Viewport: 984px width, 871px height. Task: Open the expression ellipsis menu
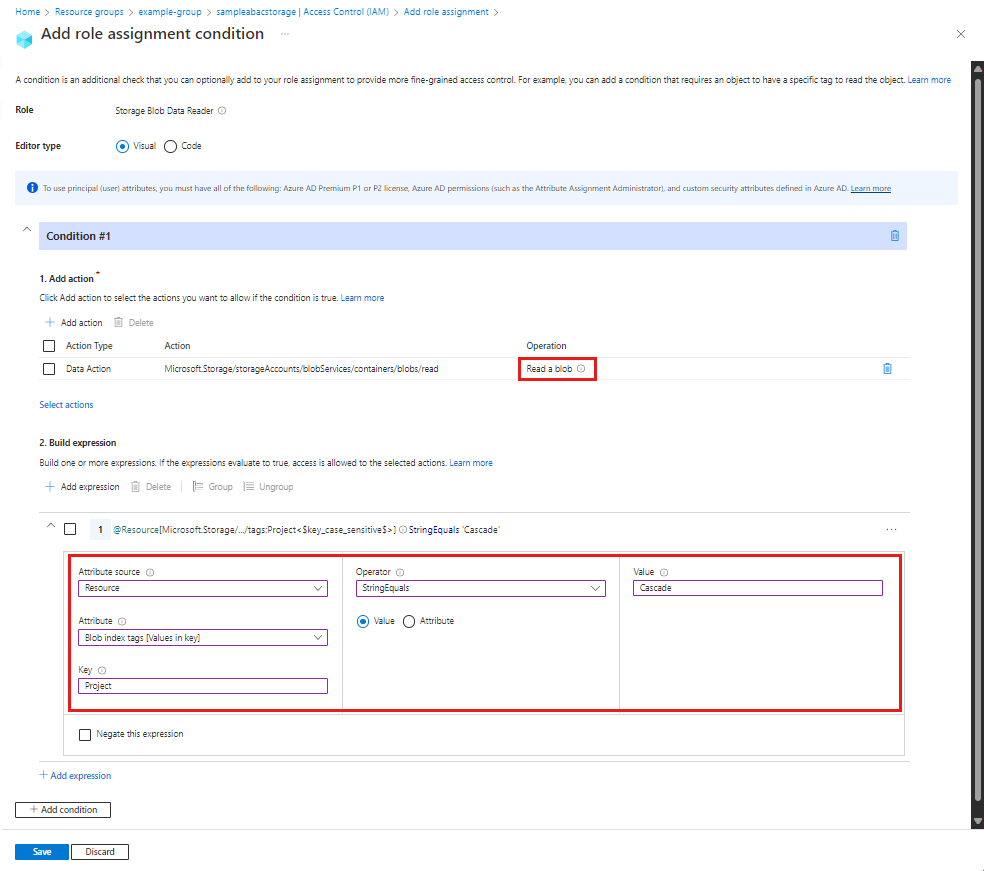pos(891,529)
